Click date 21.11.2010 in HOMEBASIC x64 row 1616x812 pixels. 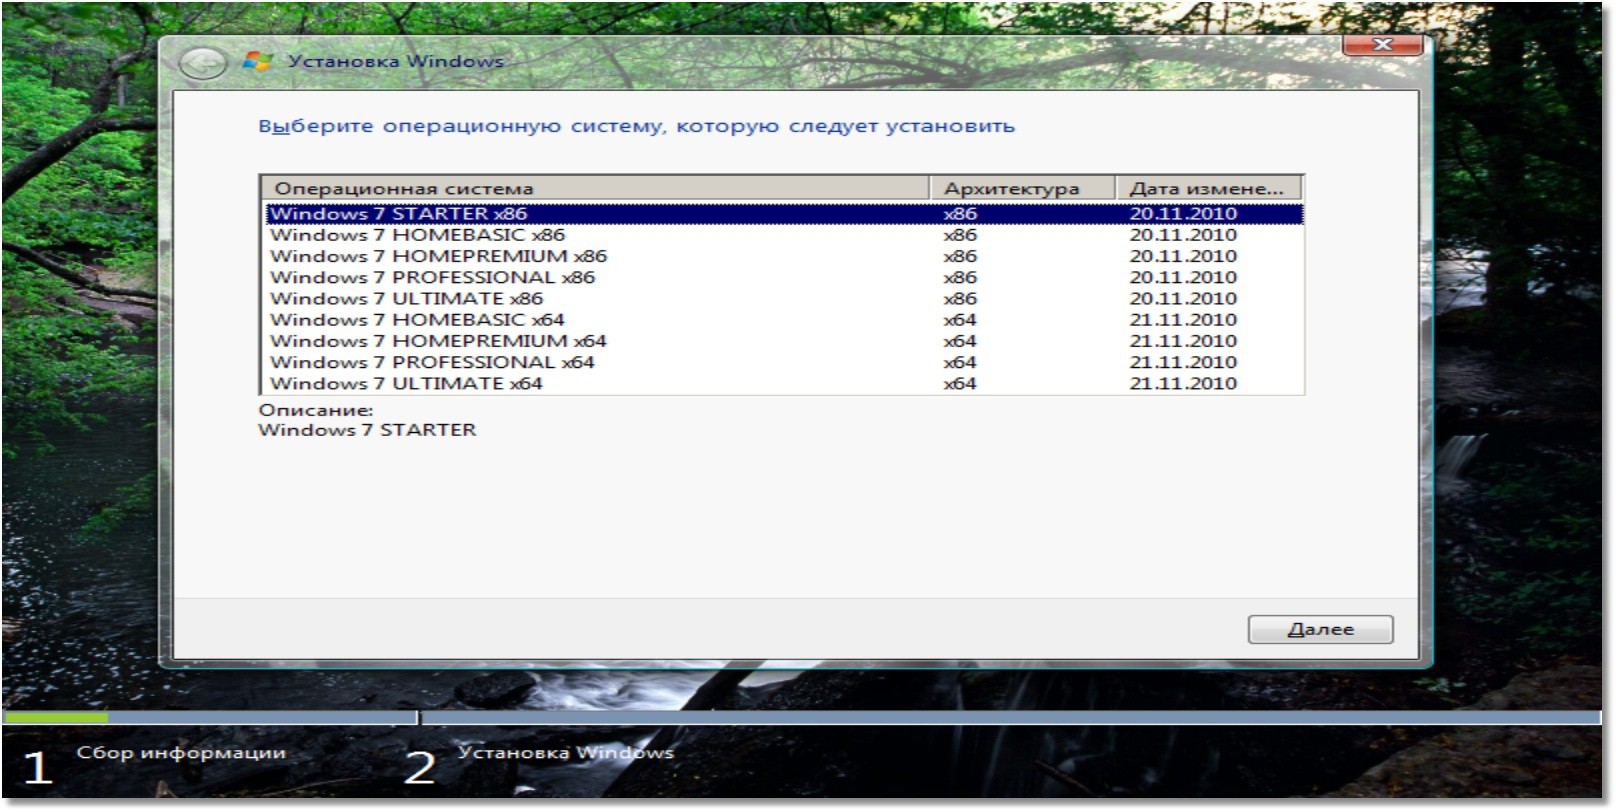click(x=1183, y=320)
